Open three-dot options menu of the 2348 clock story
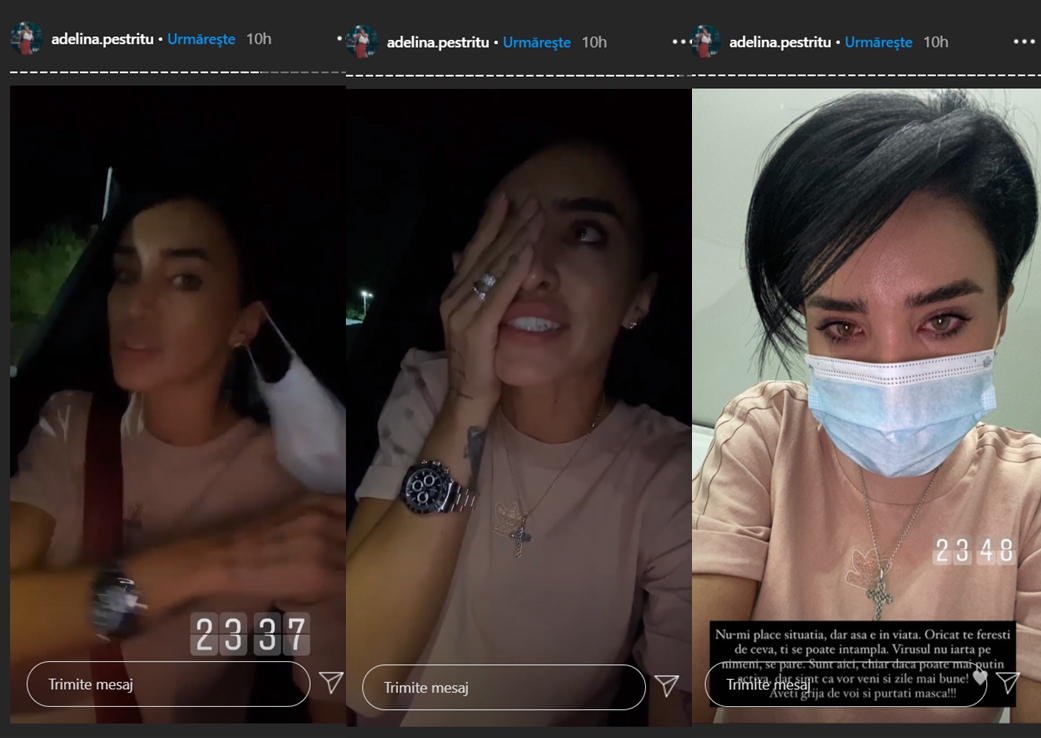This screenshot has height=738, width=1041. click(1024, 42)
